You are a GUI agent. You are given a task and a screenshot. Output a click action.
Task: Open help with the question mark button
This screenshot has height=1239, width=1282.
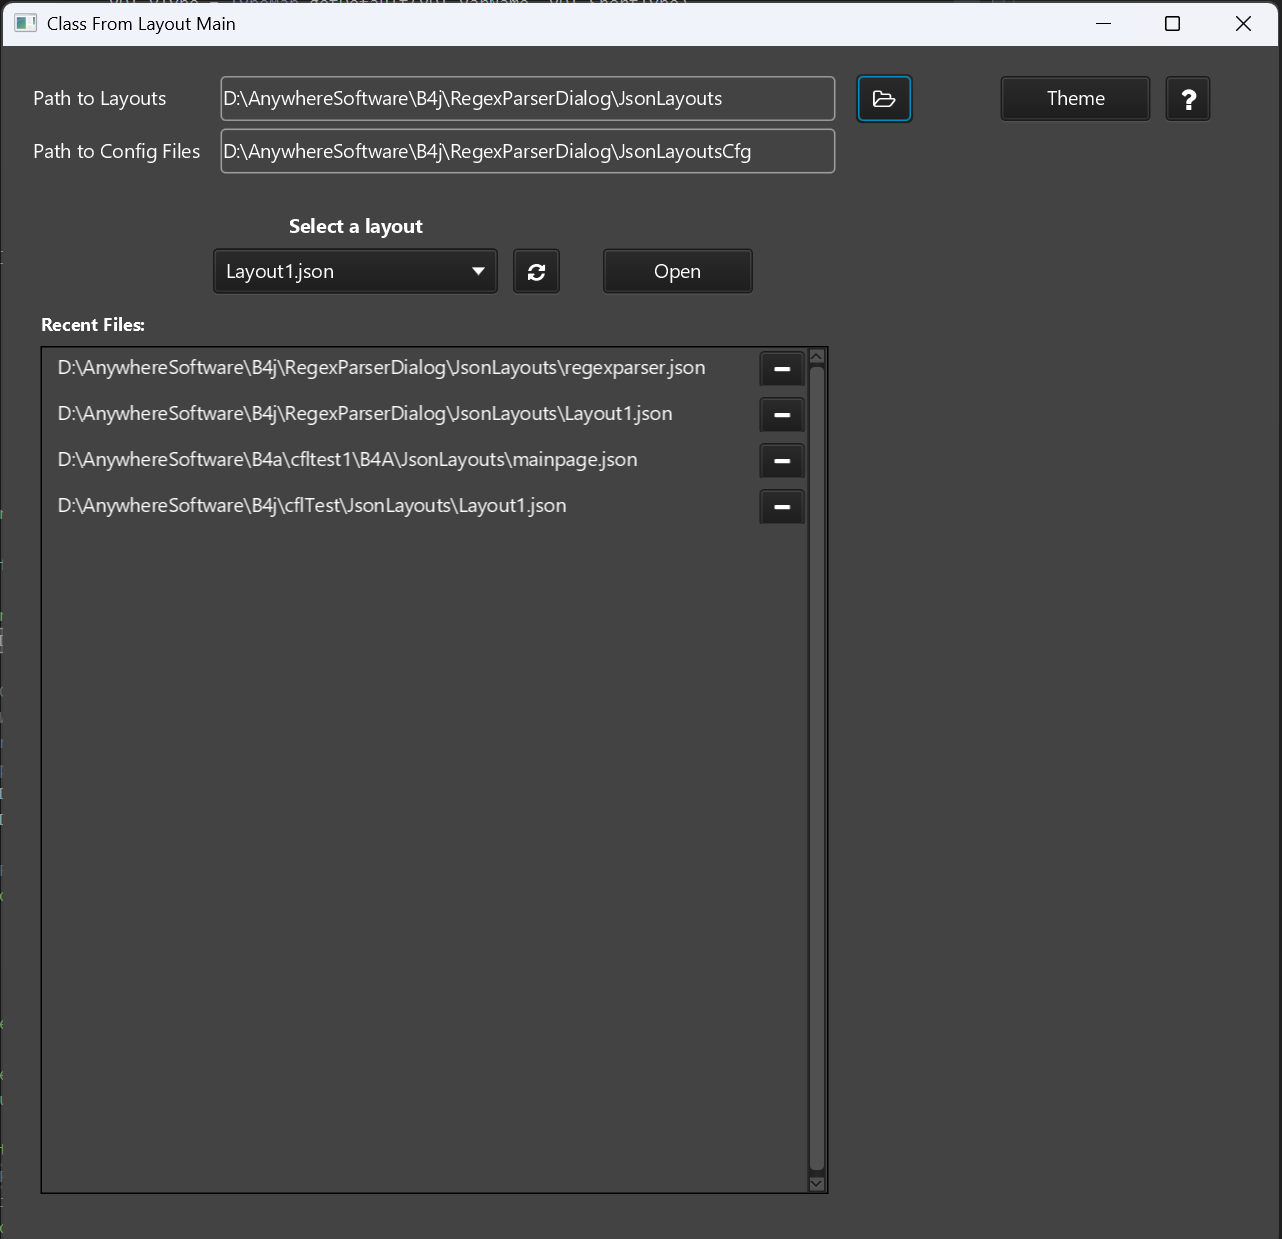pyautogui.click(x=1188, y=99)
